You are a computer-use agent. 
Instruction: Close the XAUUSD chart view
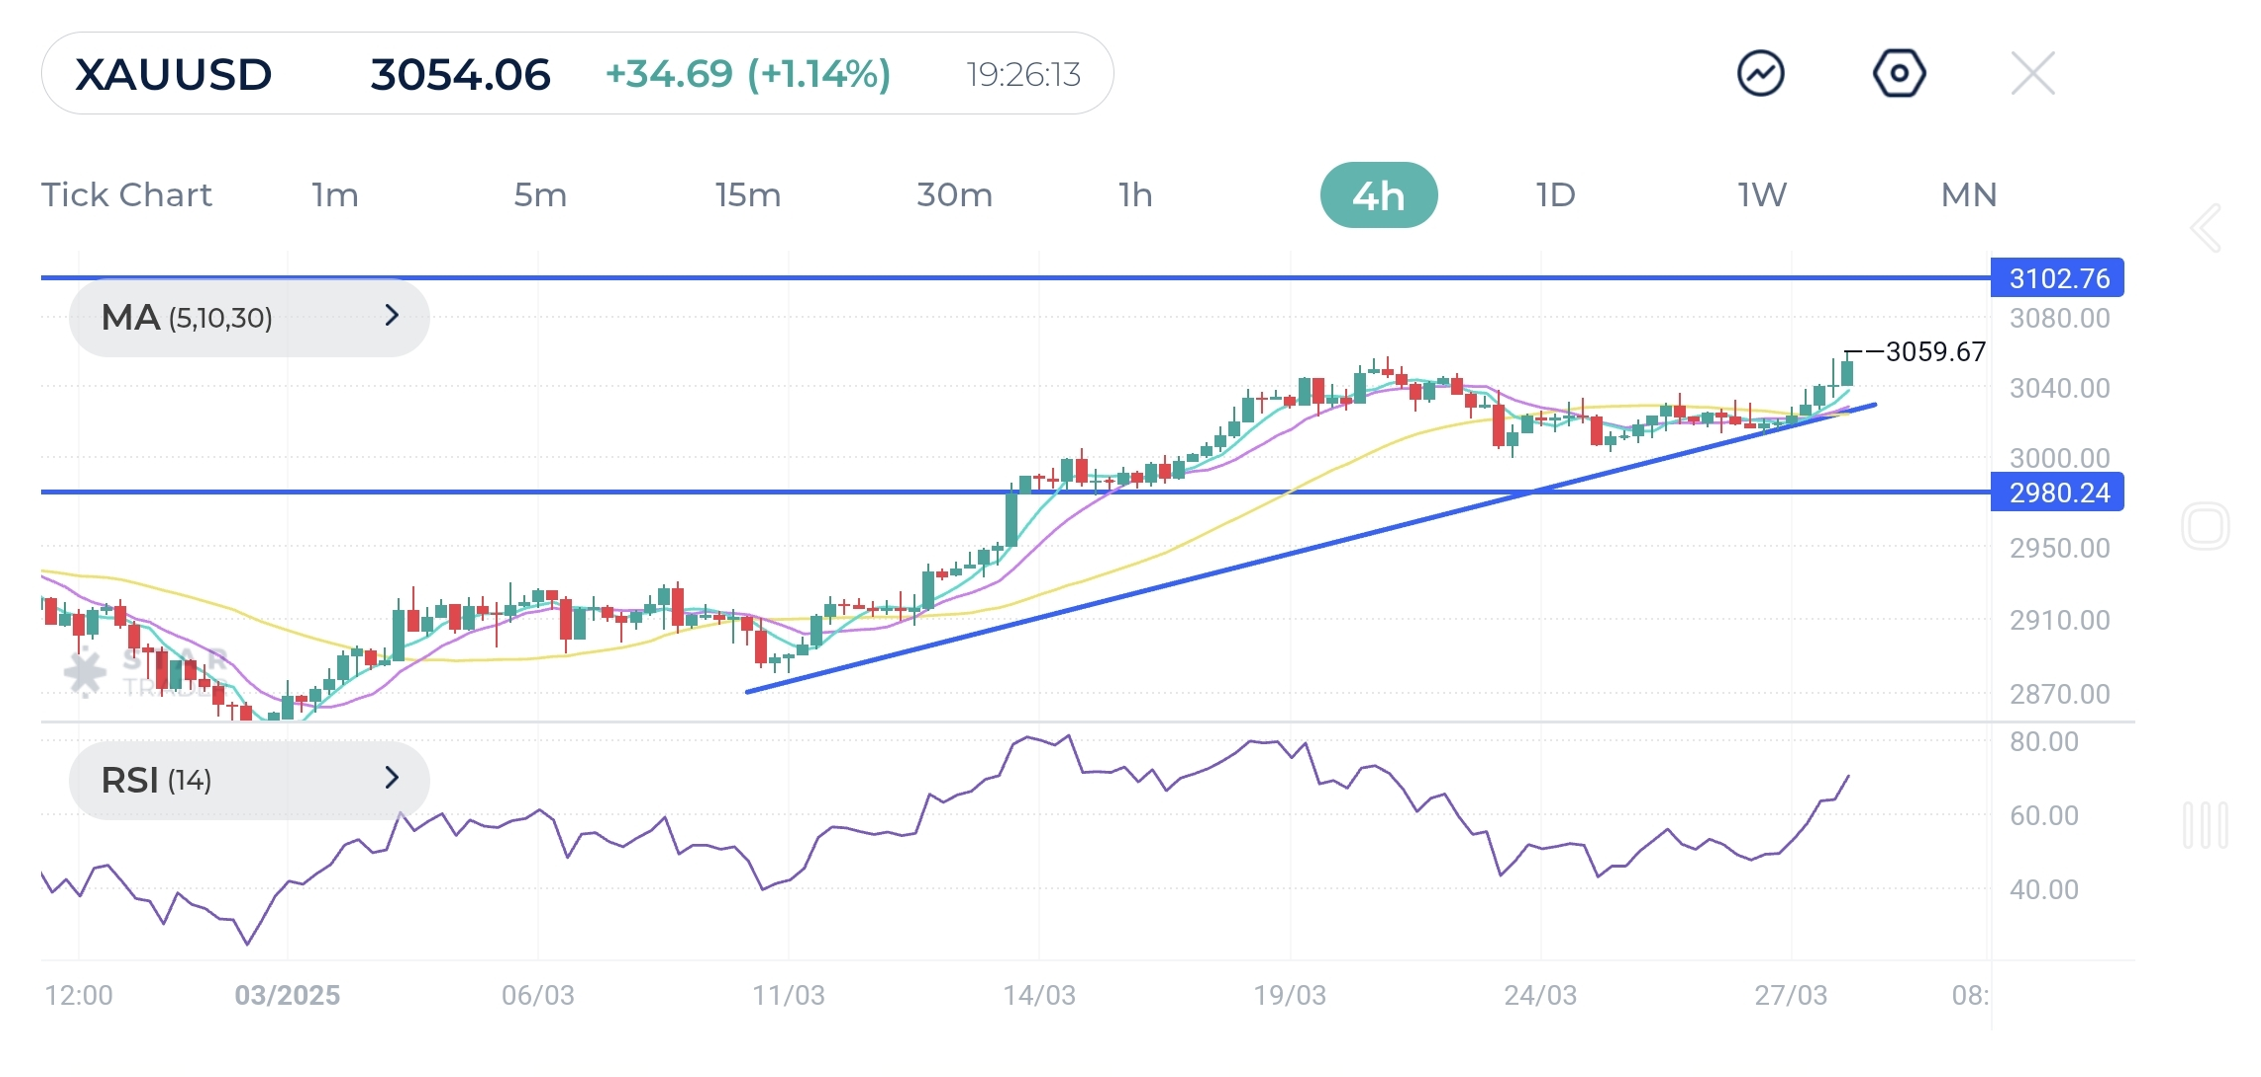click(2032, 74)
